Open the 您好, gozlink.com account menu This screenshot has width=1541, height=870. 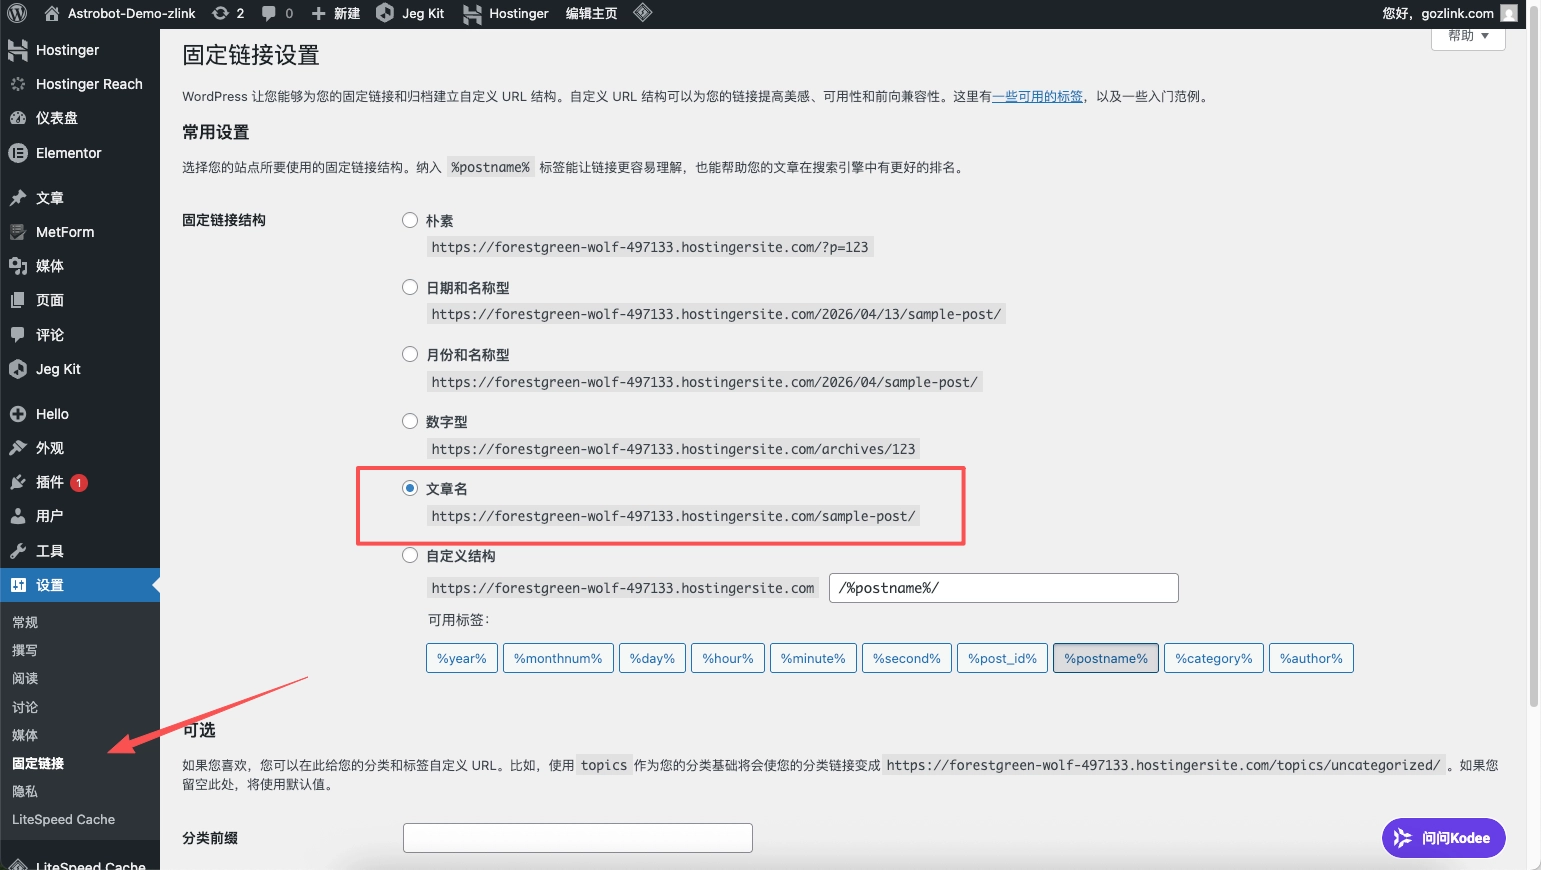pos(1450,13)
